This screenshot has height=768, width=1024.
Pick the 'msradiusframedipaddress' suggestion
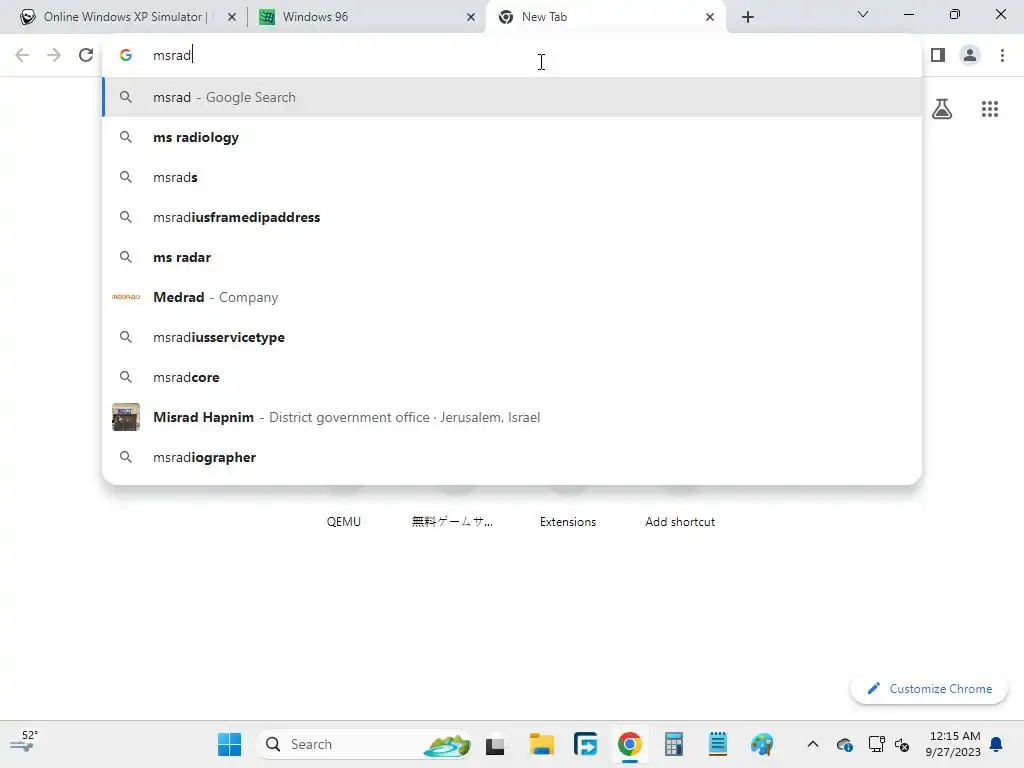(512, 217)
